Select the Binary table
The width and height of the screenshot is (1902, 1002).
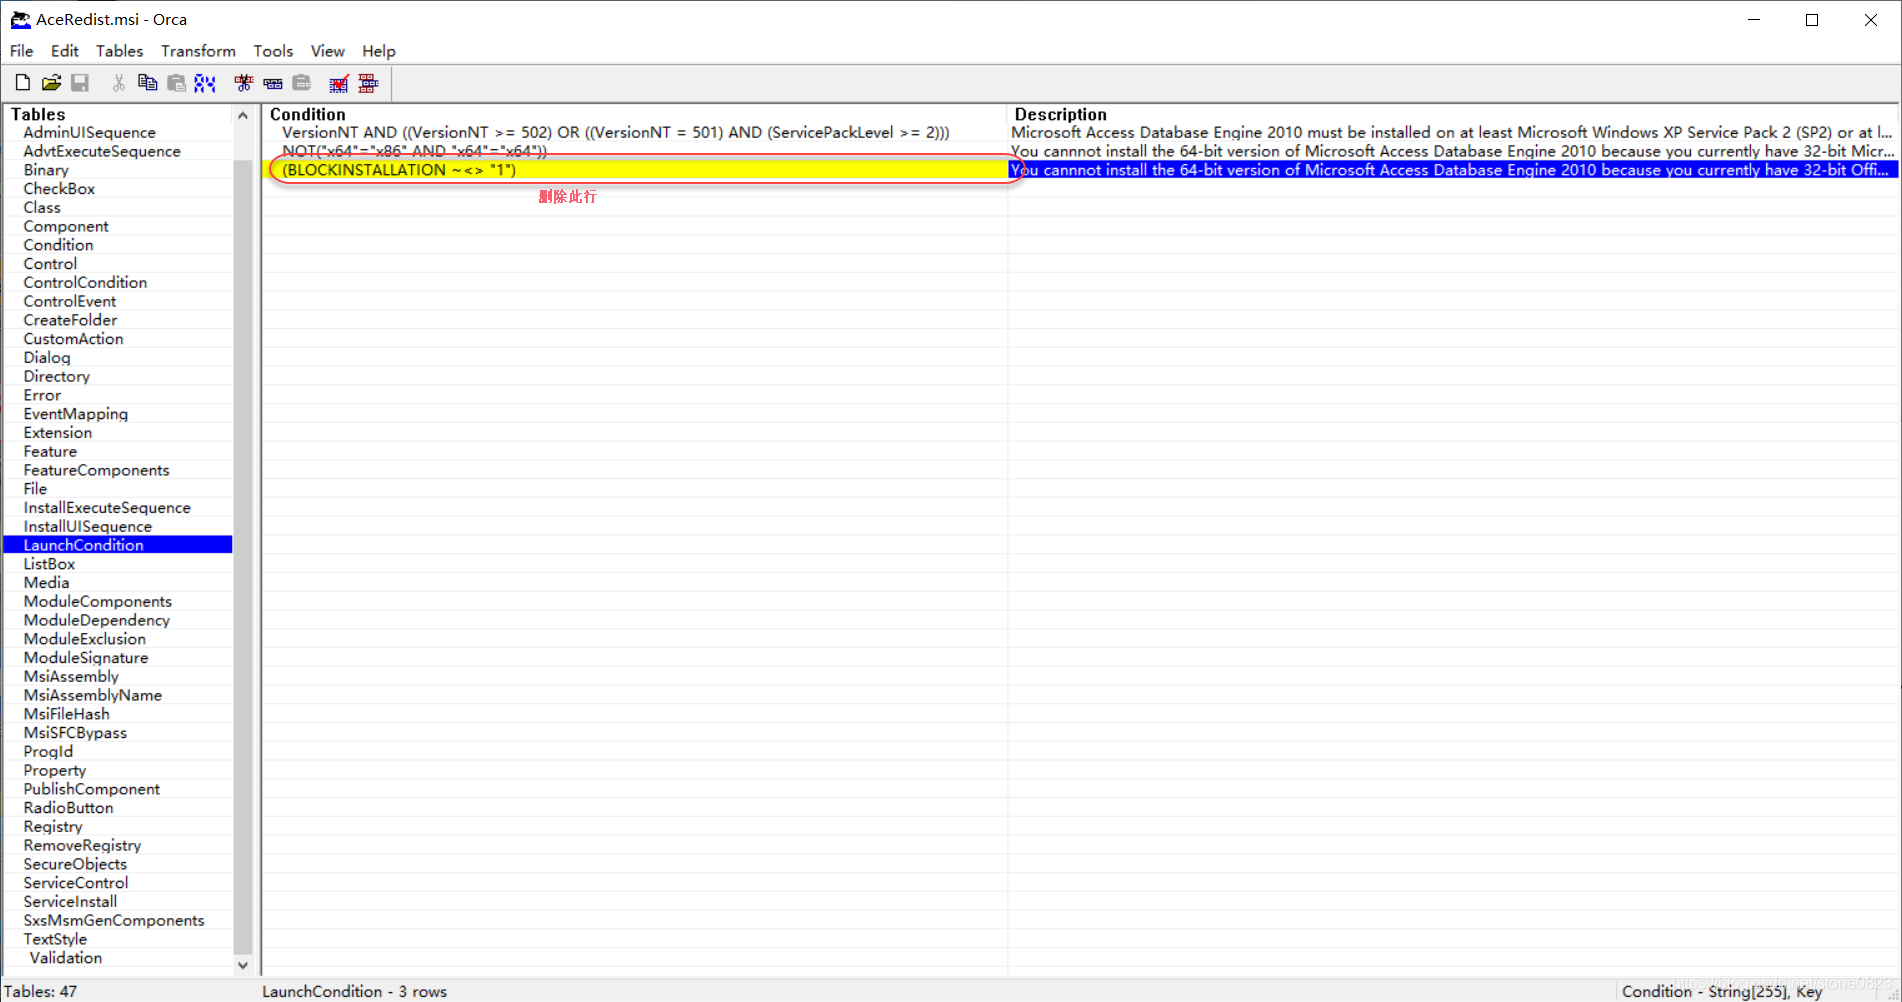tap(46, 170)
